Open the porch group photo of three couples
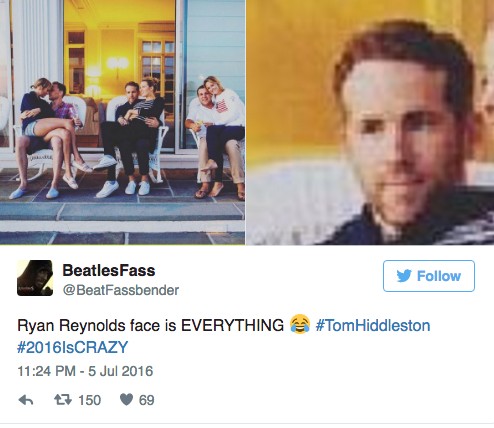The height and width of the screenshot is (428, 494). tap(122, 122)
